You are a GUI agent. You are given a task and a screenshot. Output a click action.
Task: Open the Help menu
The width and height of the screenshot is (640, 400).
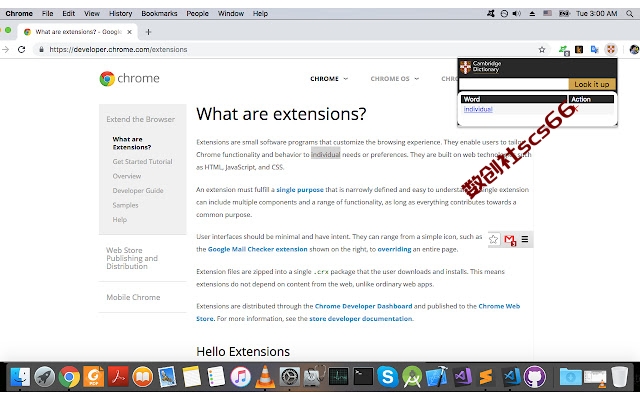click(260, 13)
